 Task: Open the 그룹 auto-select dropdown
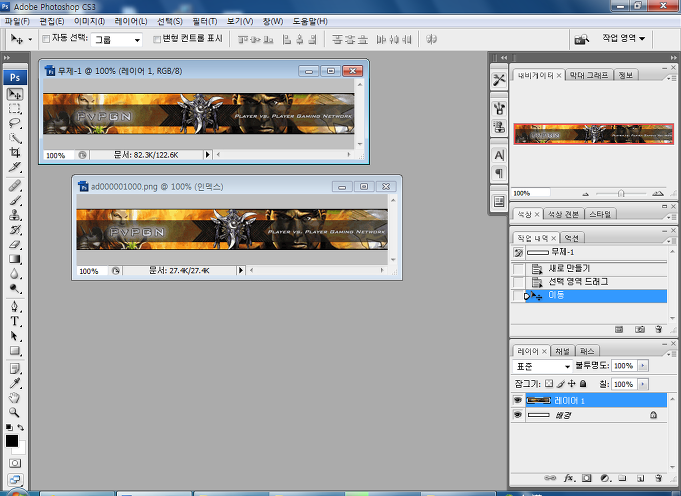point(117,40)
